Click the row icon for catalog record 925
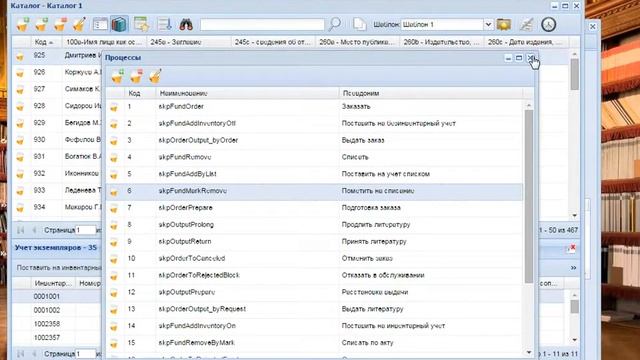640x360 pixels. click(x=20, y=56)
